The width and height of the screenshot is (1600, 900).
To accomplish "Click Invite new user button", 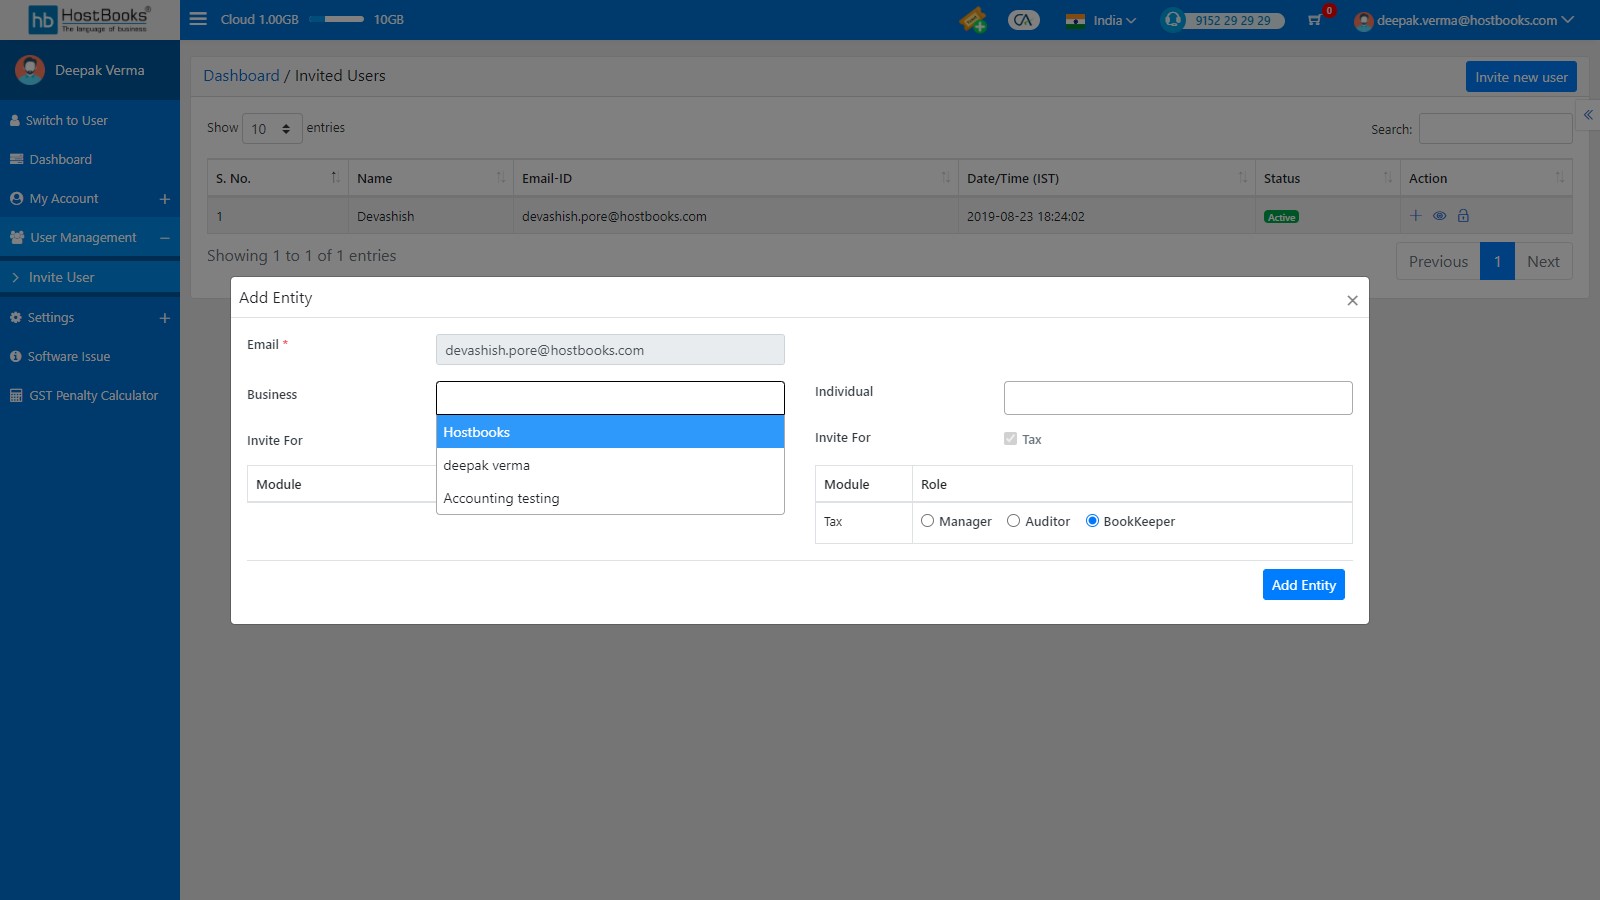I will tap(1521, 77).
